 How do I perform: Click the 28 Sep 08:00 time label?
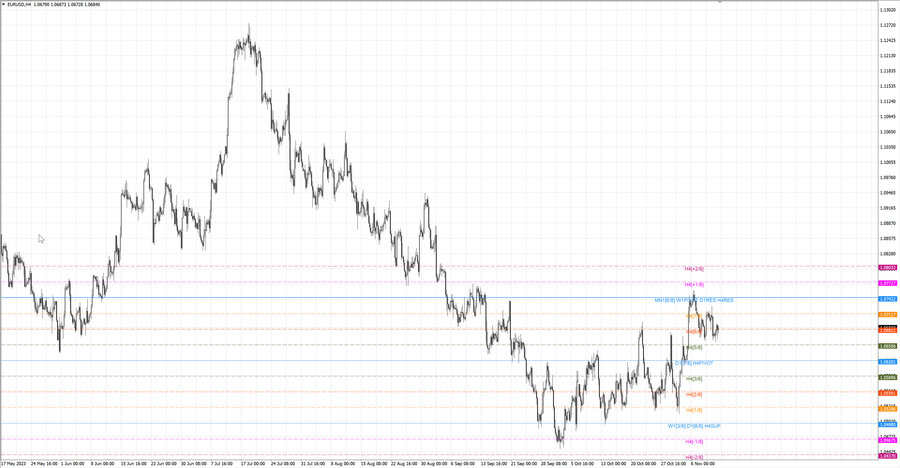coord(553,463)
